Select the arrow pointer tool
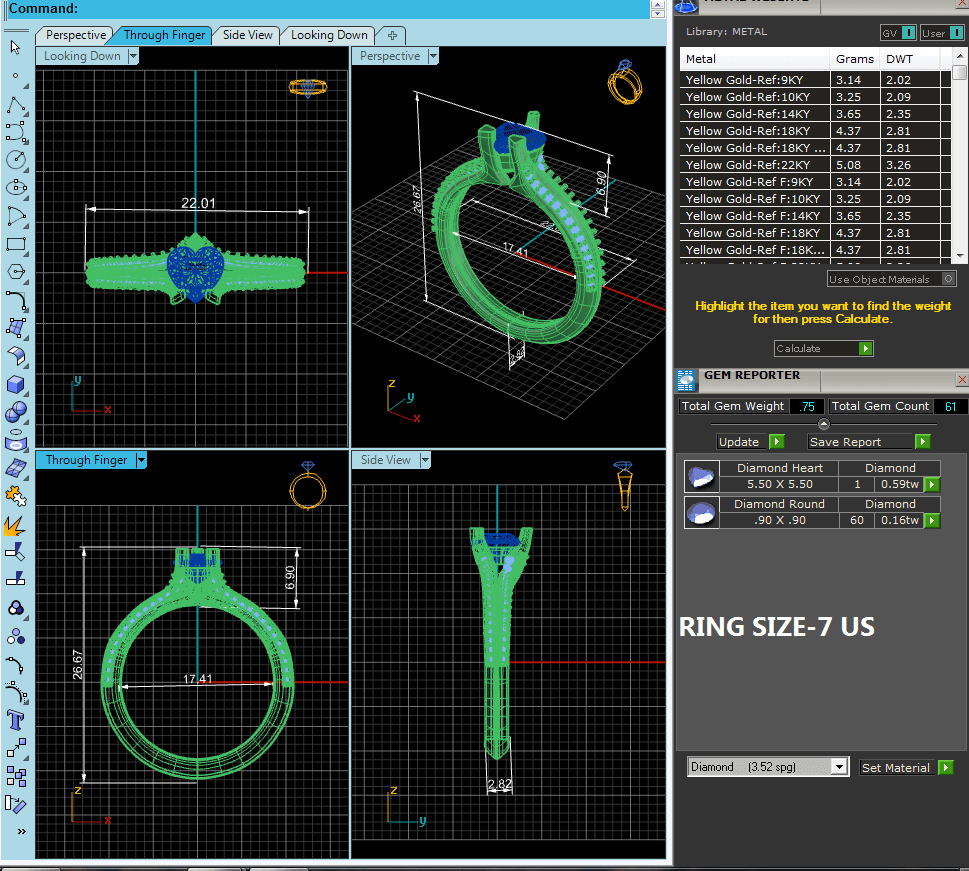Screen dimensions: 969x871 point(15,47)
